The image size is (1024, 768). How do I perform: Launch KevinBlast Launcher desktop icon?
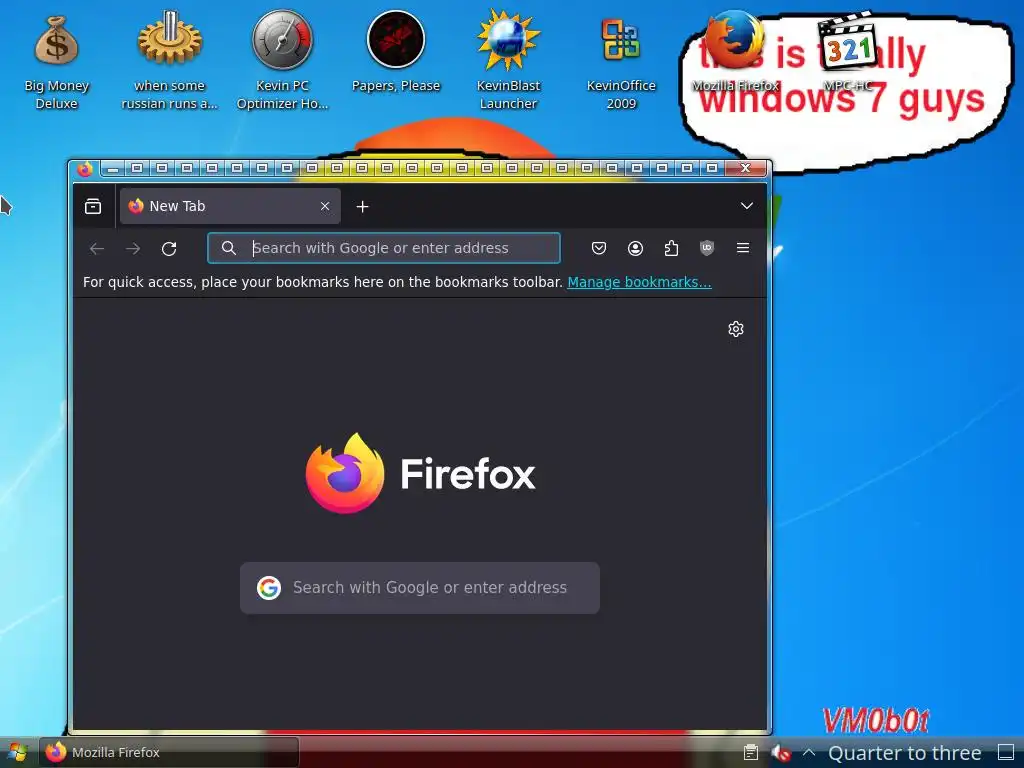(508, 60)
